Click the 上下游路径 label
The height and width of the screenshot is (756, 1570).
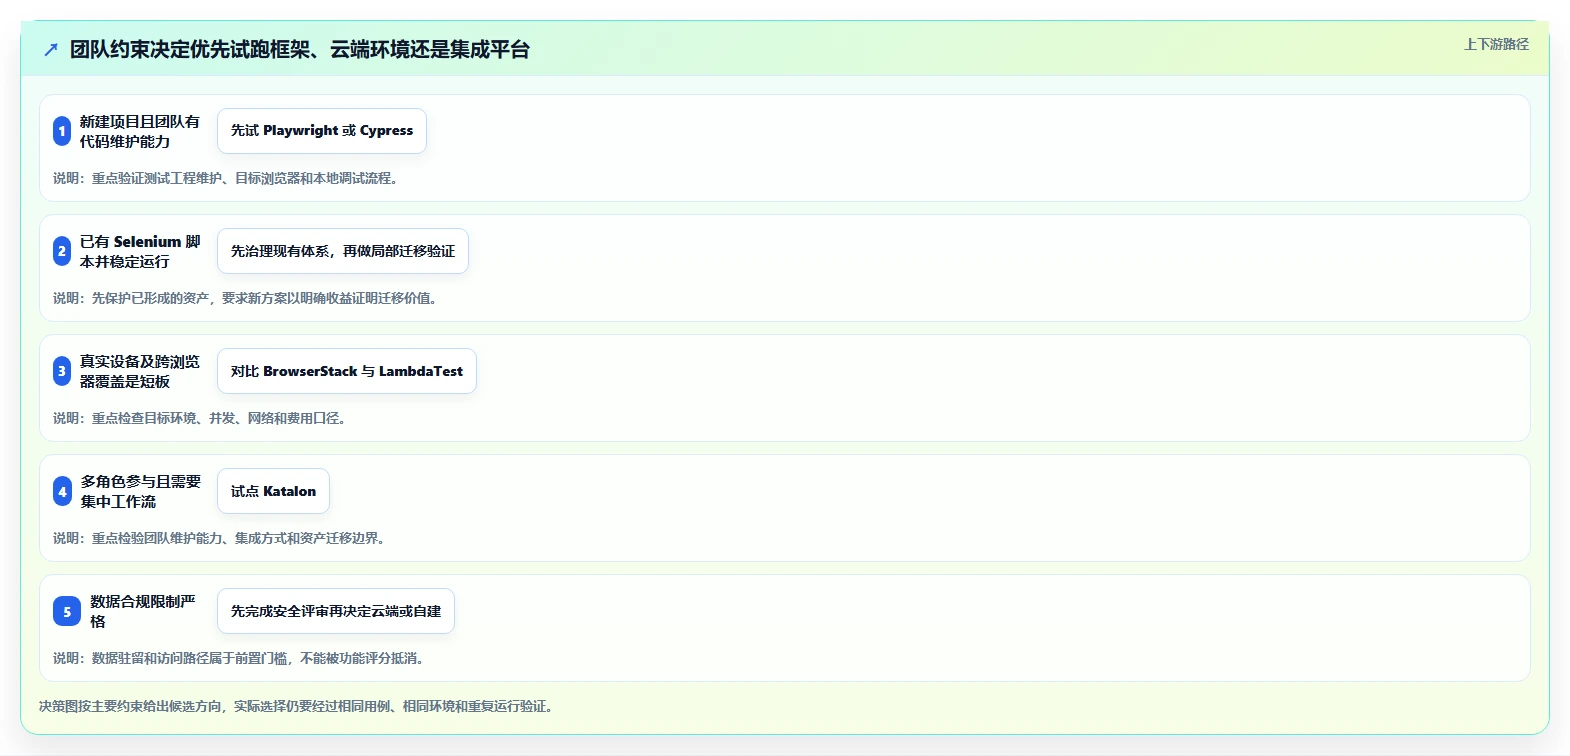pyautogui.click(x=1496, y=44)
